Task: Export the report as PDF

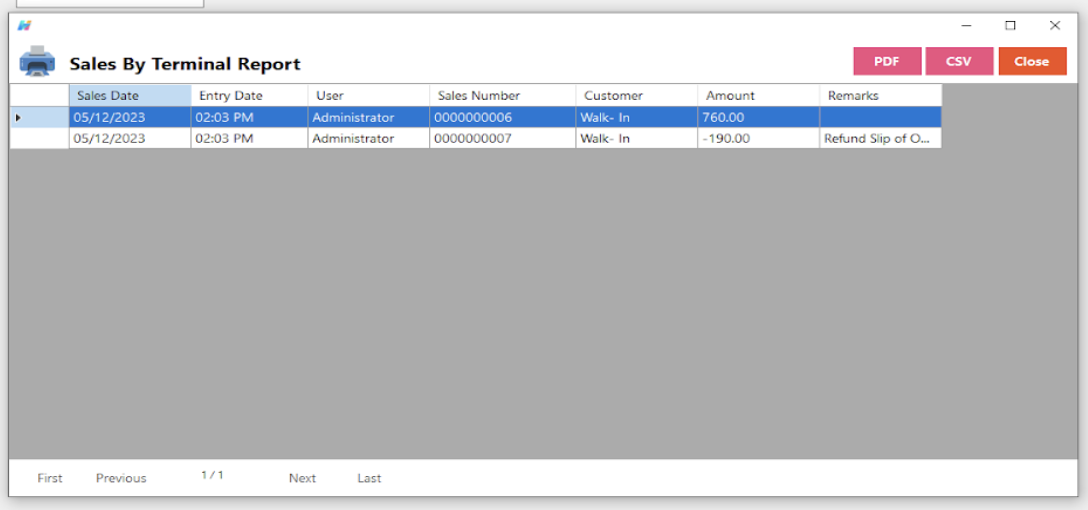Action: pos(887,61)
